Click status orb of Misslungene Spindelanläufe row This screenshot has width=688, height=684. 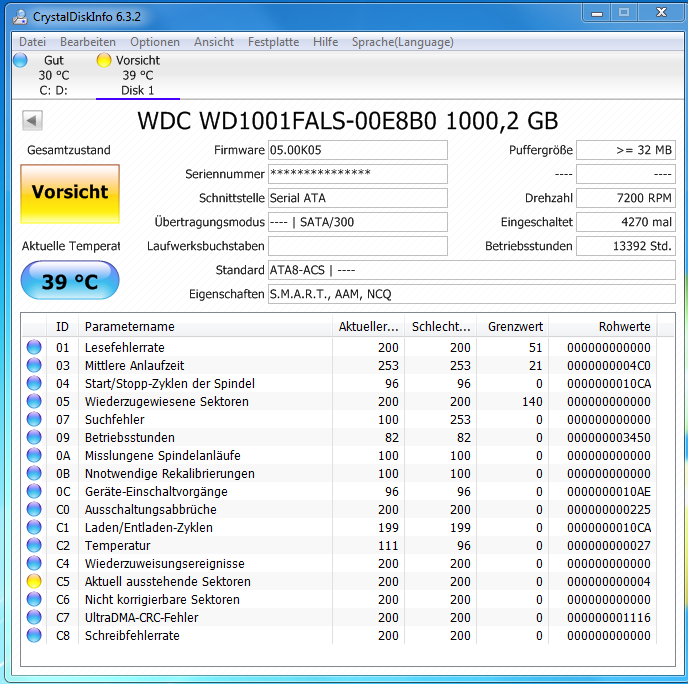coord(34,455)
